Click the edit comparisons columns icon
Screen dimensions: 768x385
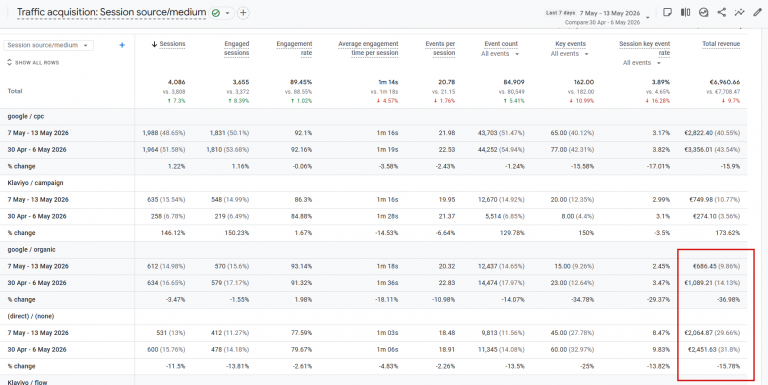tap(685, 13)
